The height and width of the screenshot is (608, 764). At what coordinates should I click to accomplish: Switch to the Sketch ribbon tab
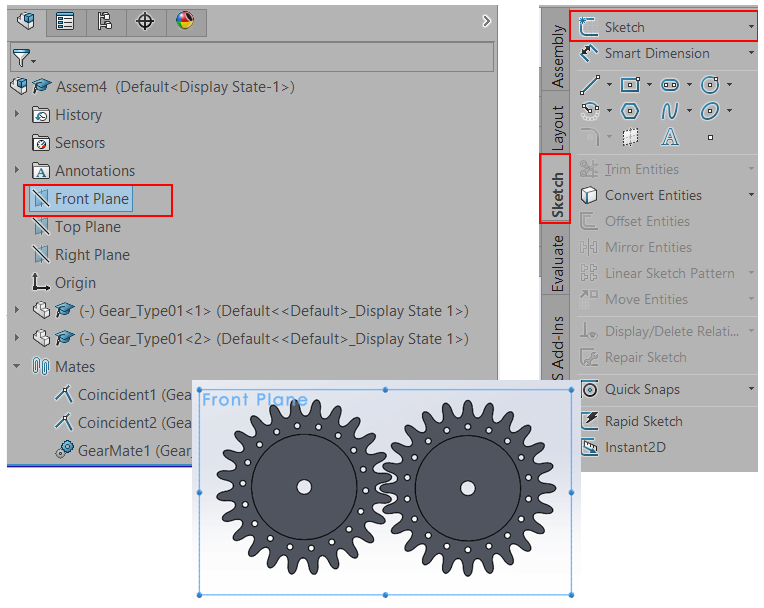pos(556,189)
